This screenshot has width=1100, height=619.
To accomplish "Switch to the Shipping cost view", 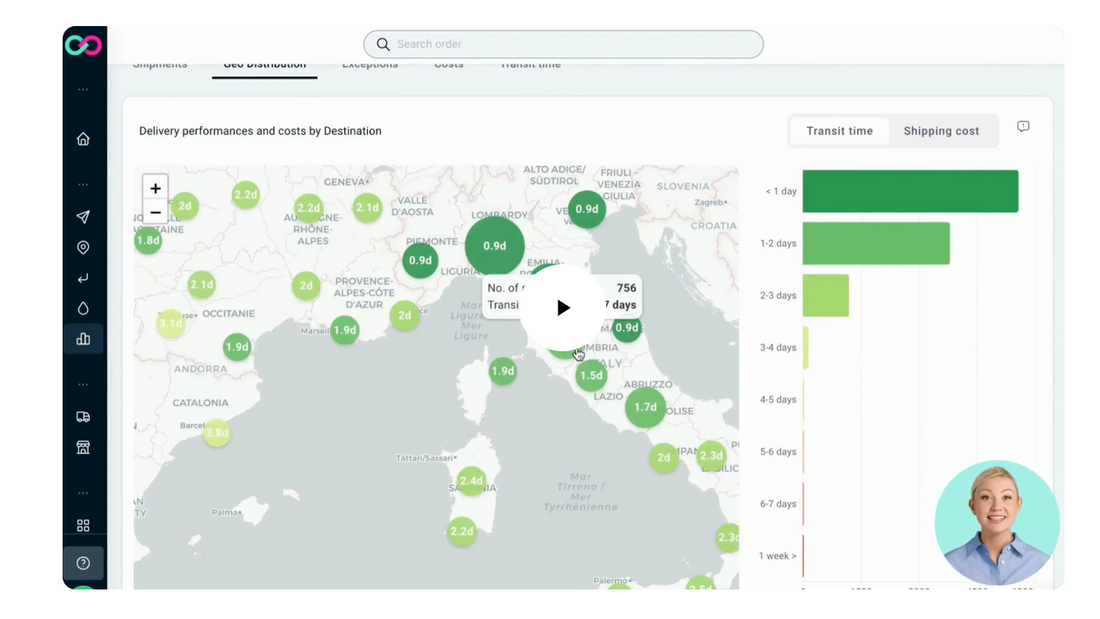I will tap(940, 130).
